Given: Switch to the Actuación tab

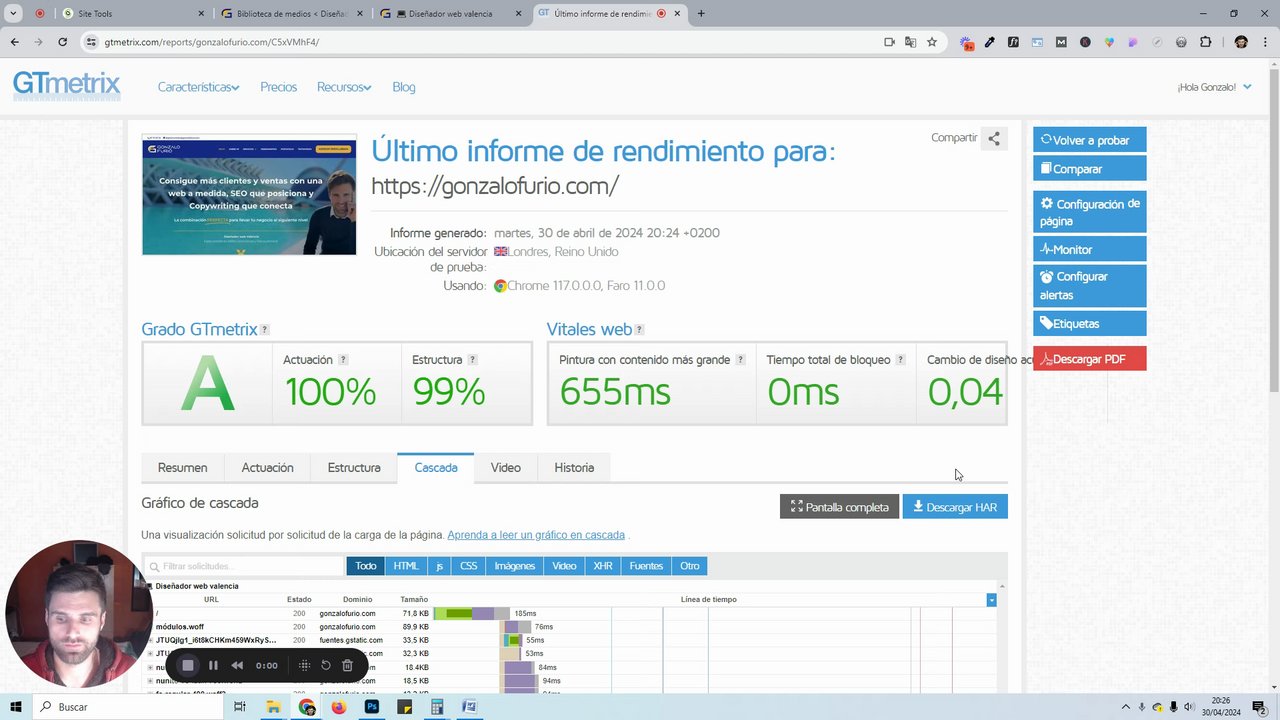Looking at the screenshot, I should pyautogui.click(x=267, y=468).
